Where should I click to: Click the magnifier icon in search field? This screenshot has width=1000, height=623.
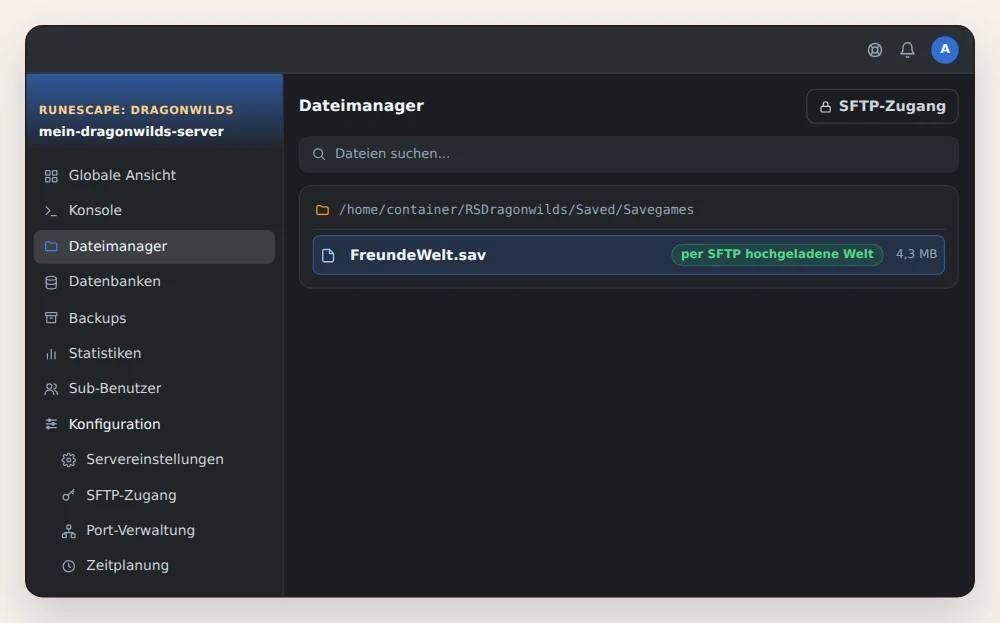319,154
